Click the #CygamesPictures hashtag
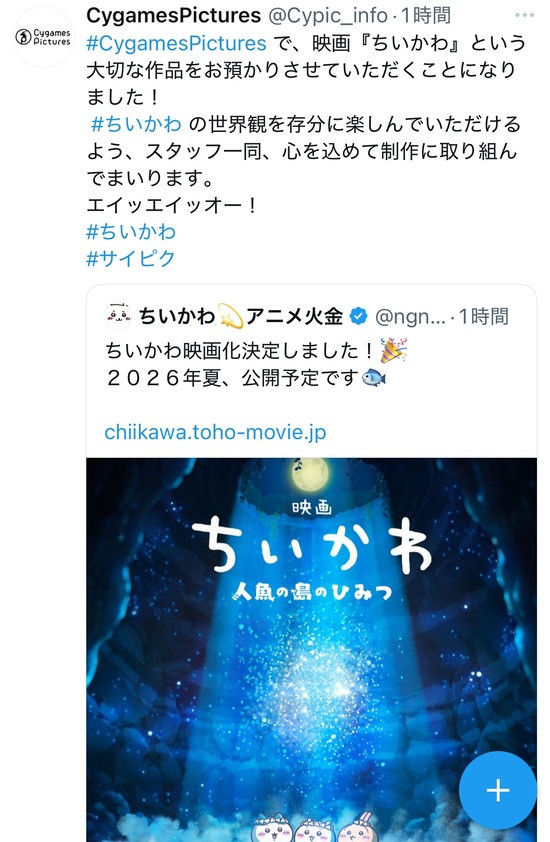Image resolution: width=550 pixels, height=842 pixels. 176,43
